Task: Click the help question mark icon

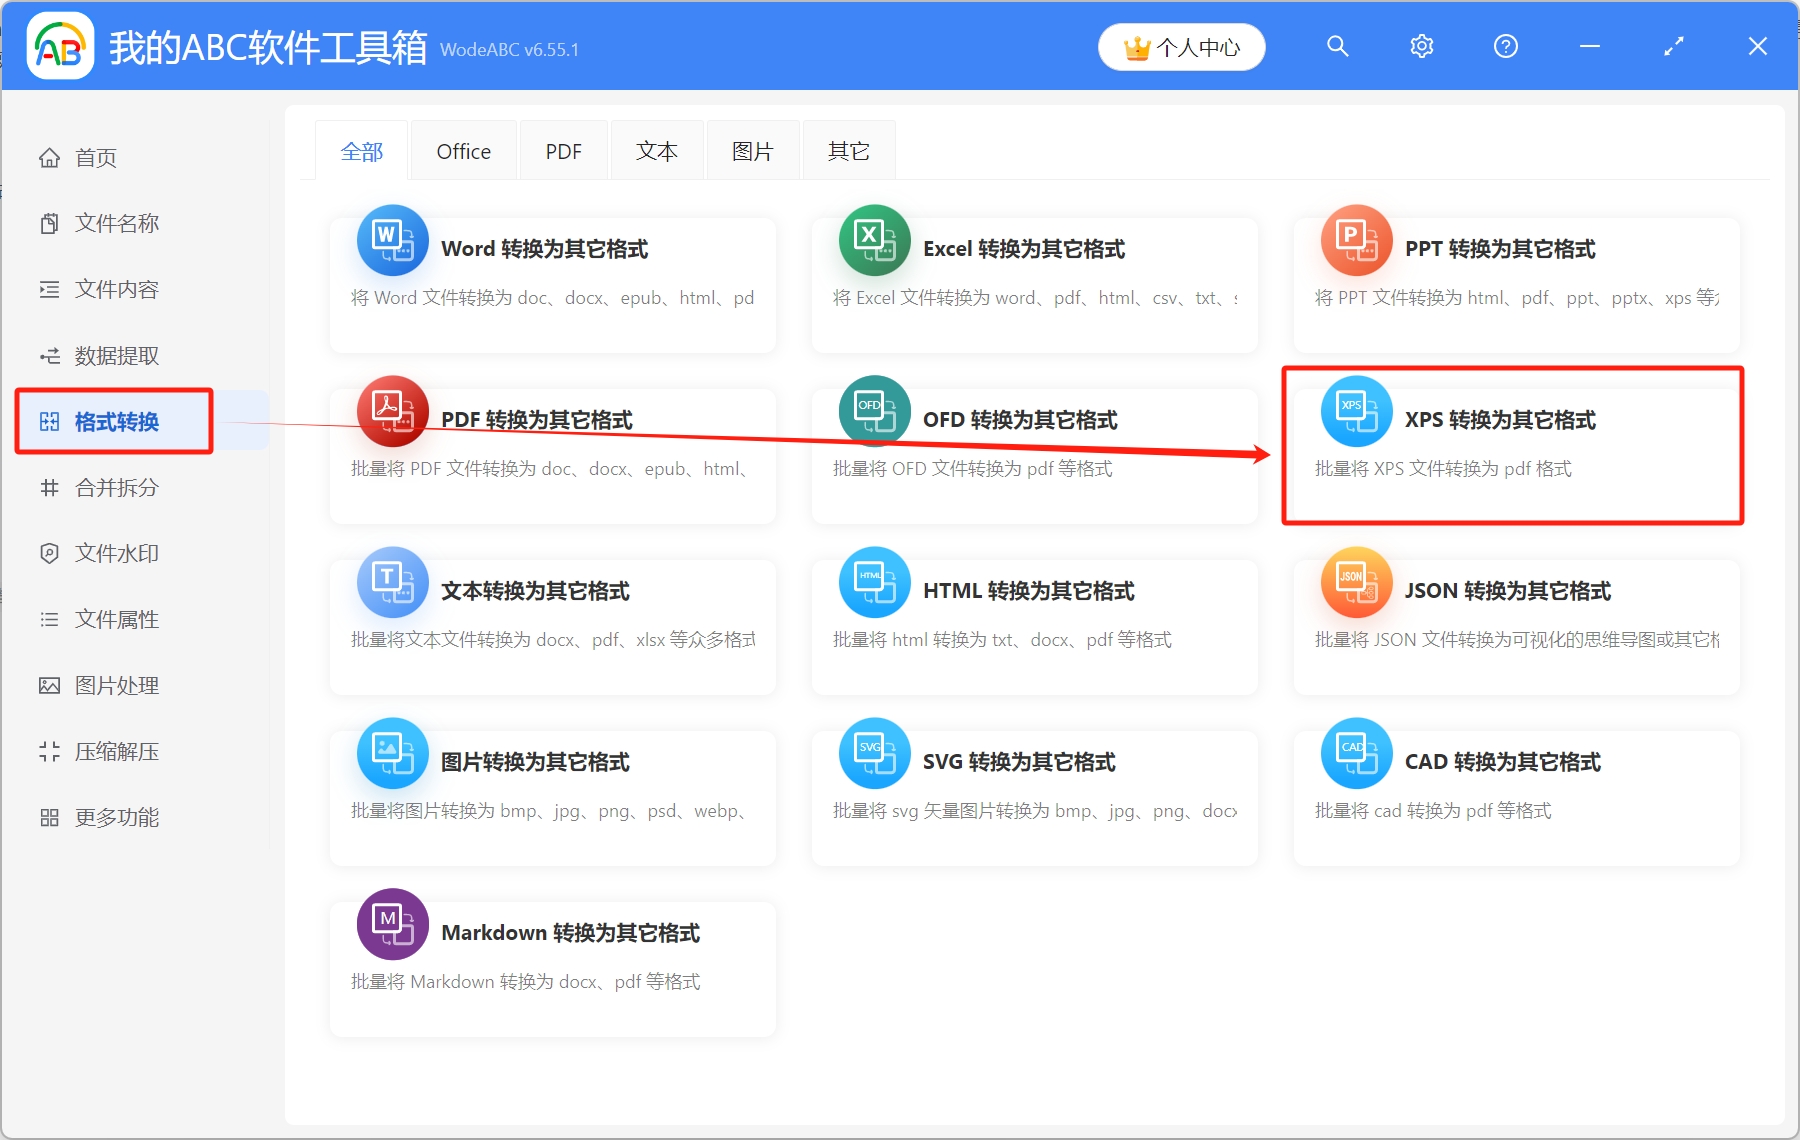Action: tap(1505, 46)
